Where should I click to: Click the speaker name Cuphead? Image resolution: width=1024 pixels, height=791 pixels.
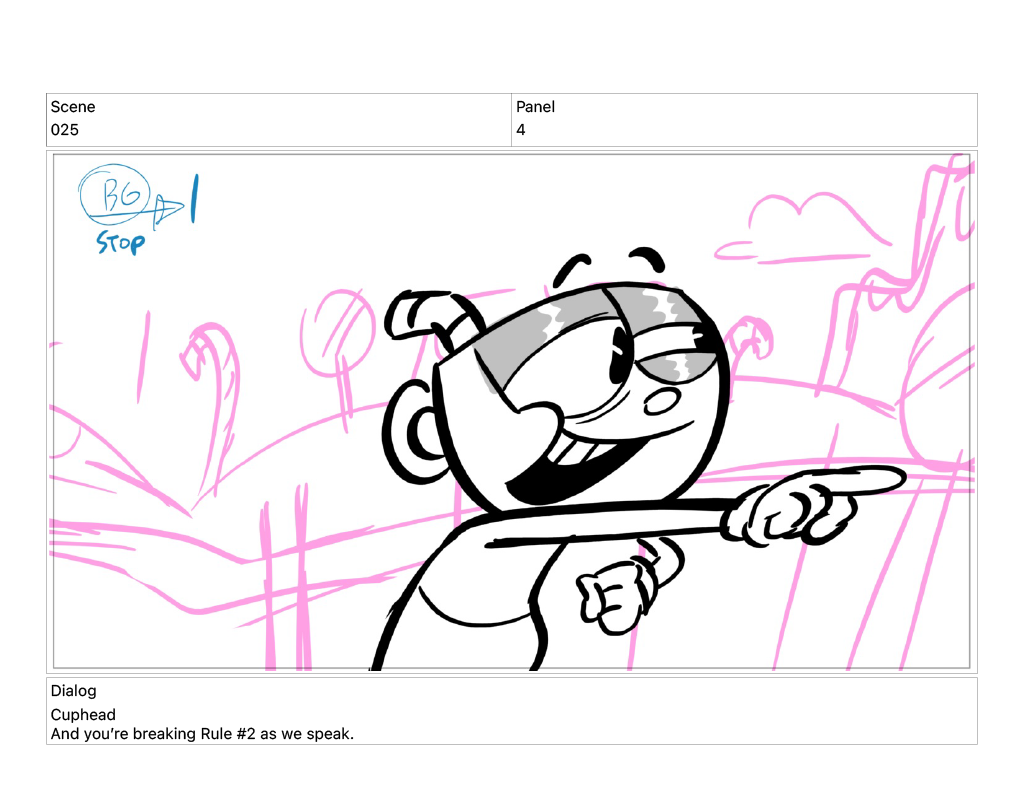coord(83,715)
